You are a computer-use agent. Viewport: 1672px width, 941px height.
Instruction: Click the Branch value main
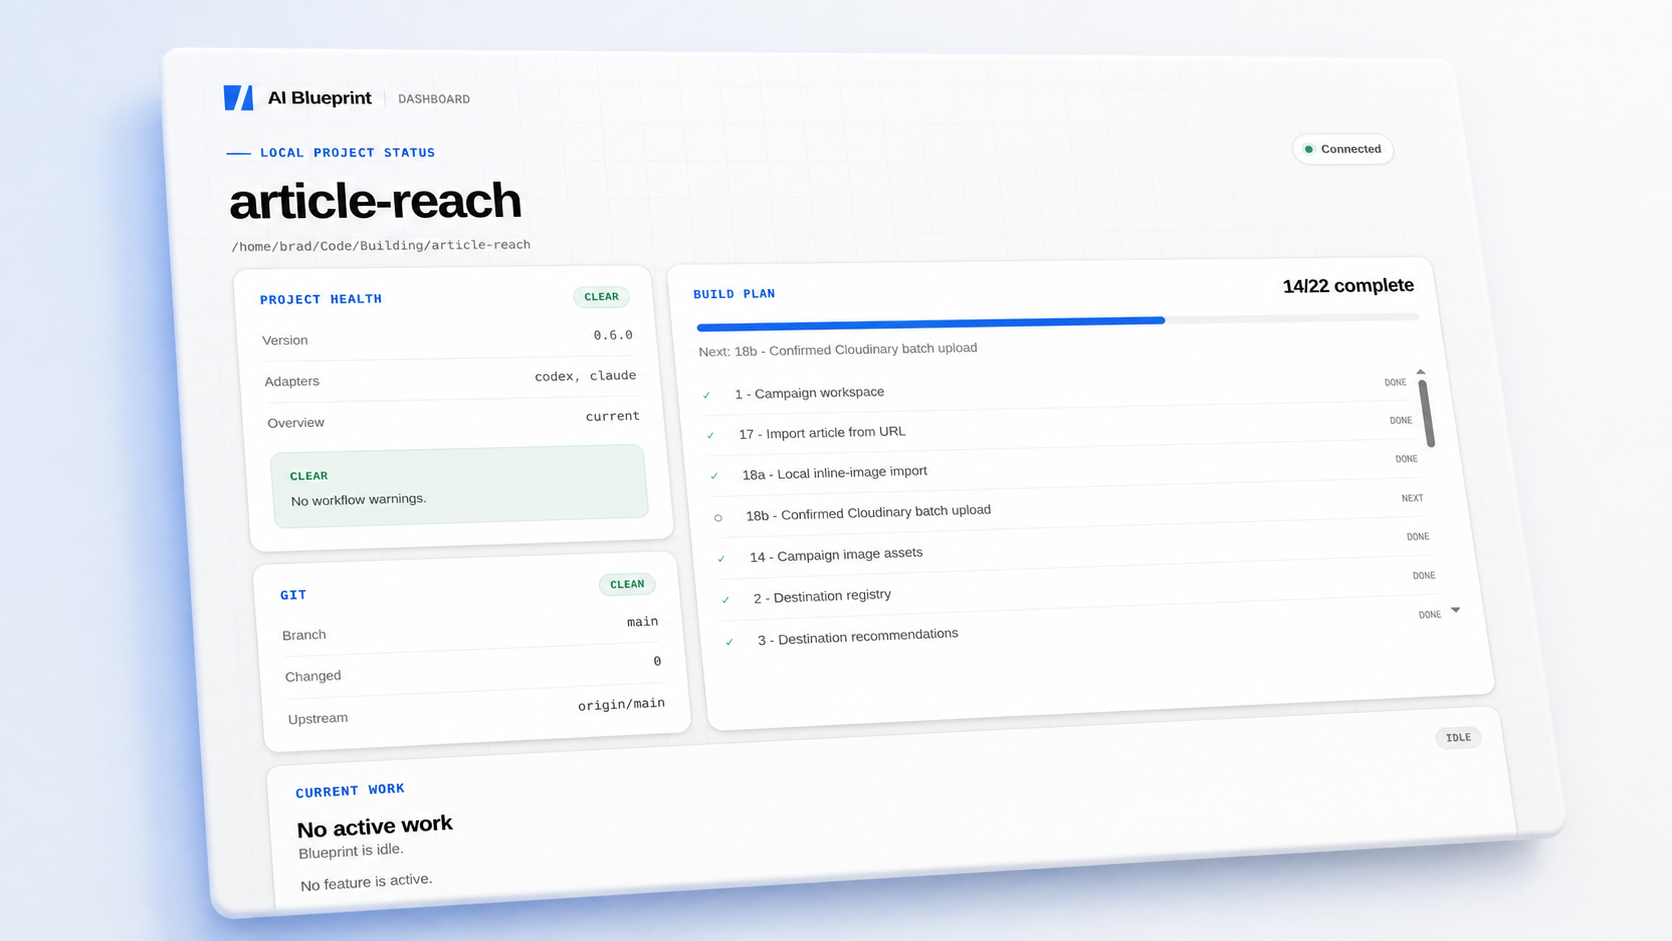pyautogui.click(x=642, y=622)
